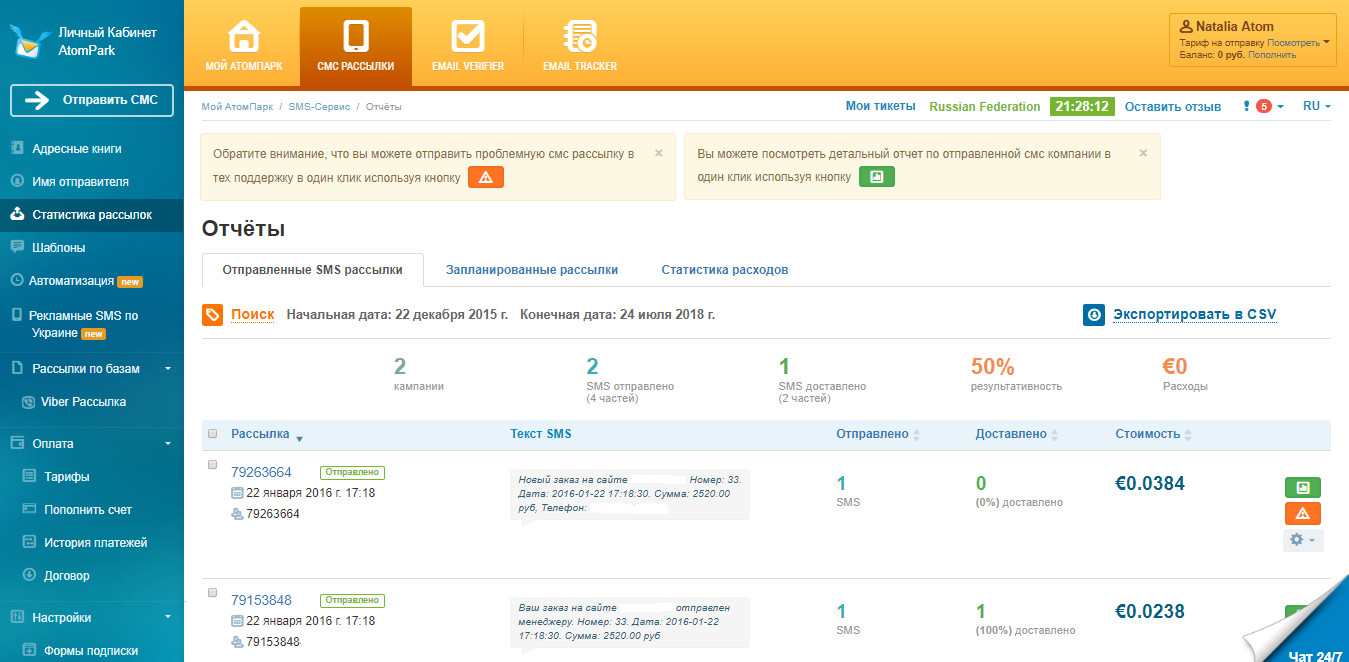Open Email Verifier checkmark icon
1349x662 pixels.
468,37
